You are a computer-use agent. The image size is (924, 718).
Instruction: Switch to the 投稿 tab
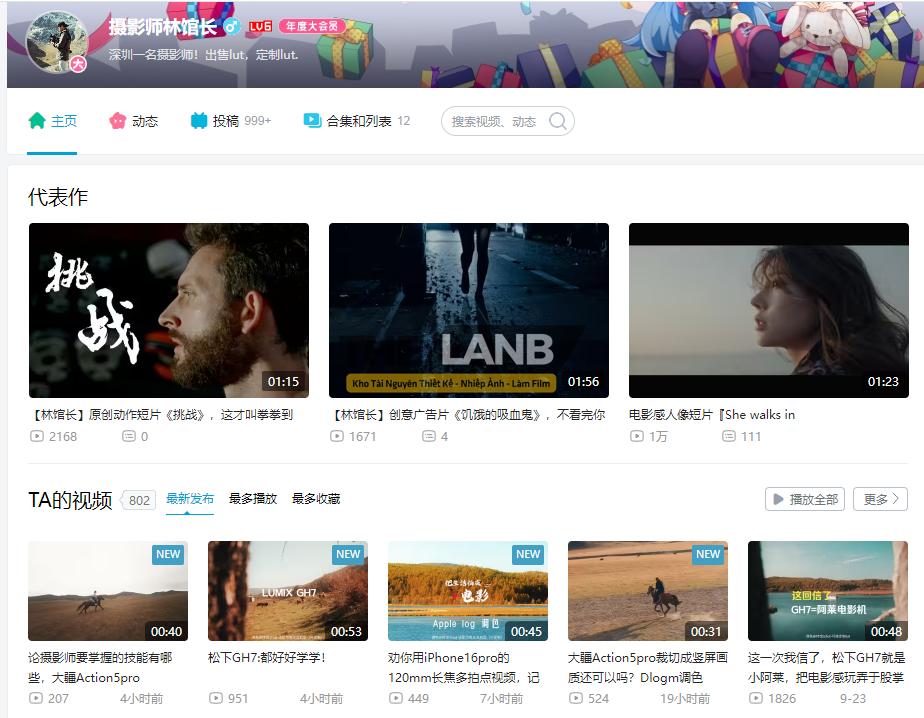click(x=226, y=121)
